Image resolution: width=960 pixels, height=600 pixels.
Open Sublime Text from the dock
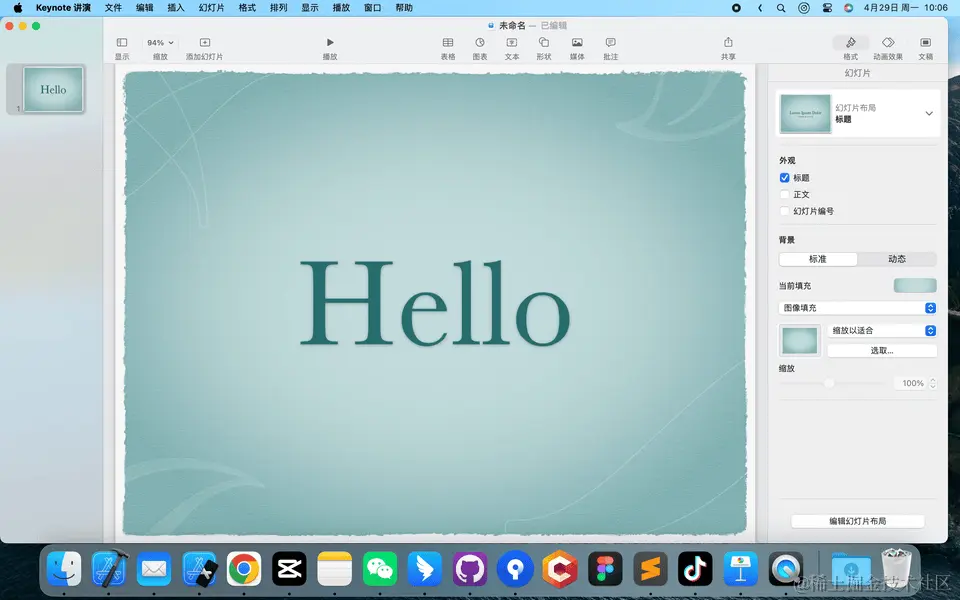(x=650, y=569)
